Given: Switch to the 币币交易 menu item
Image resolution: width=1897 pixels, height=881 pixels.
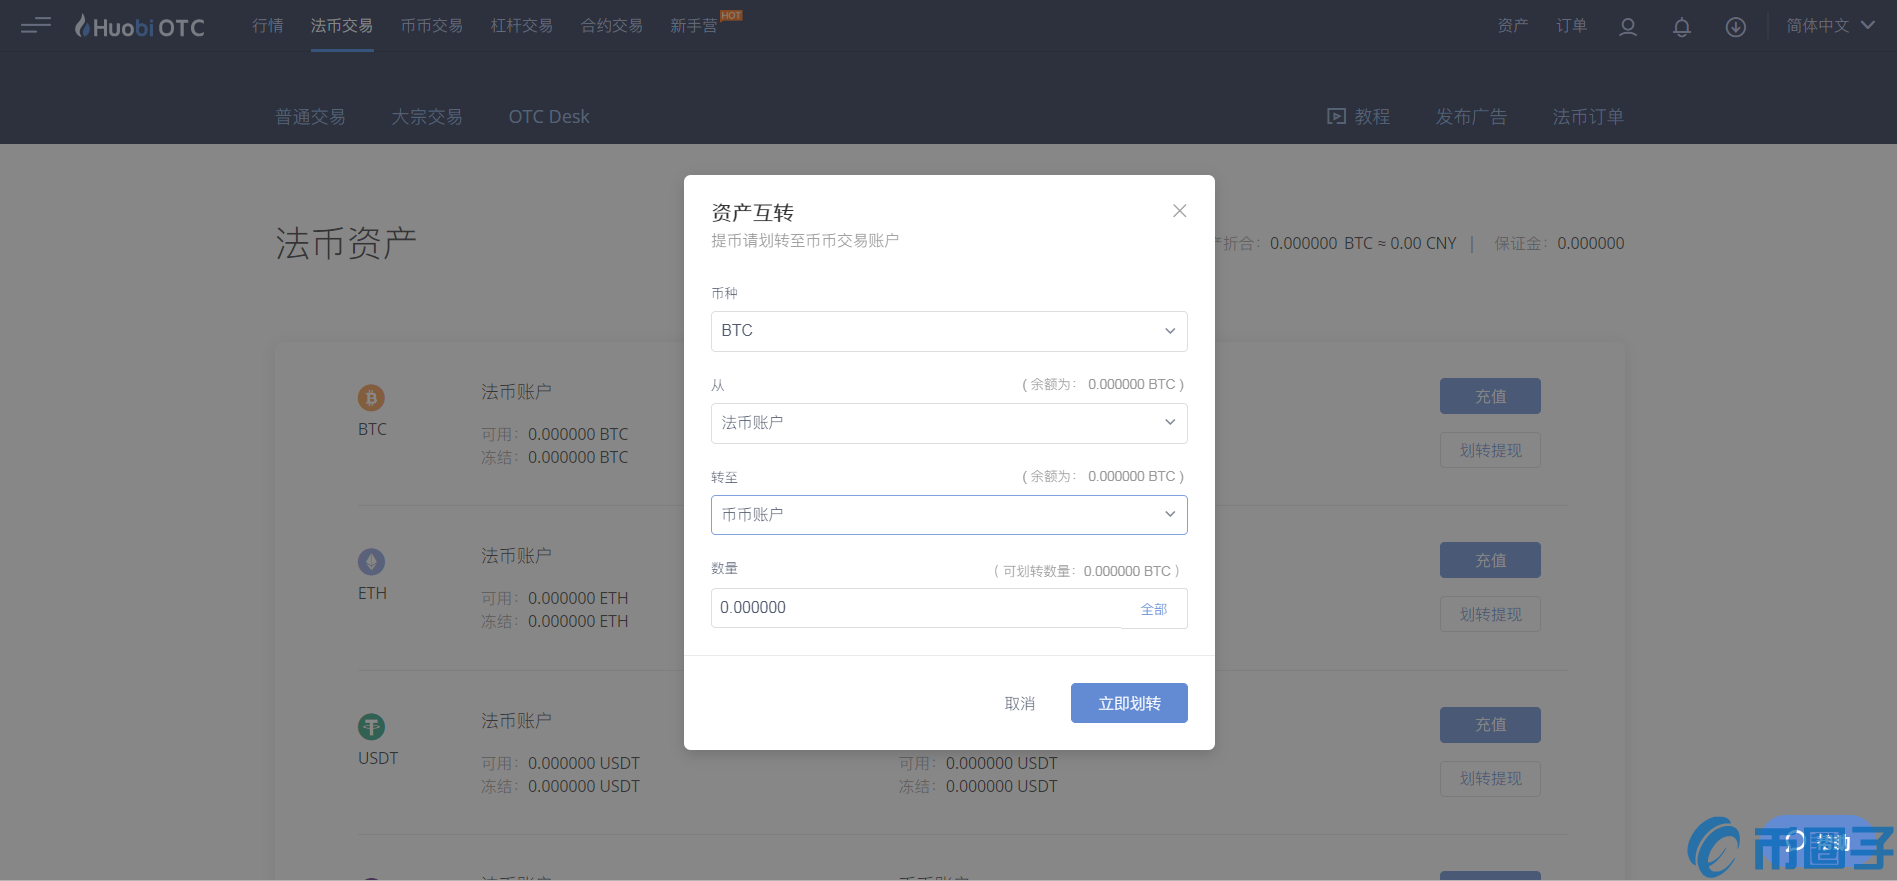Looking at the screenshot, I should point(431,26).
